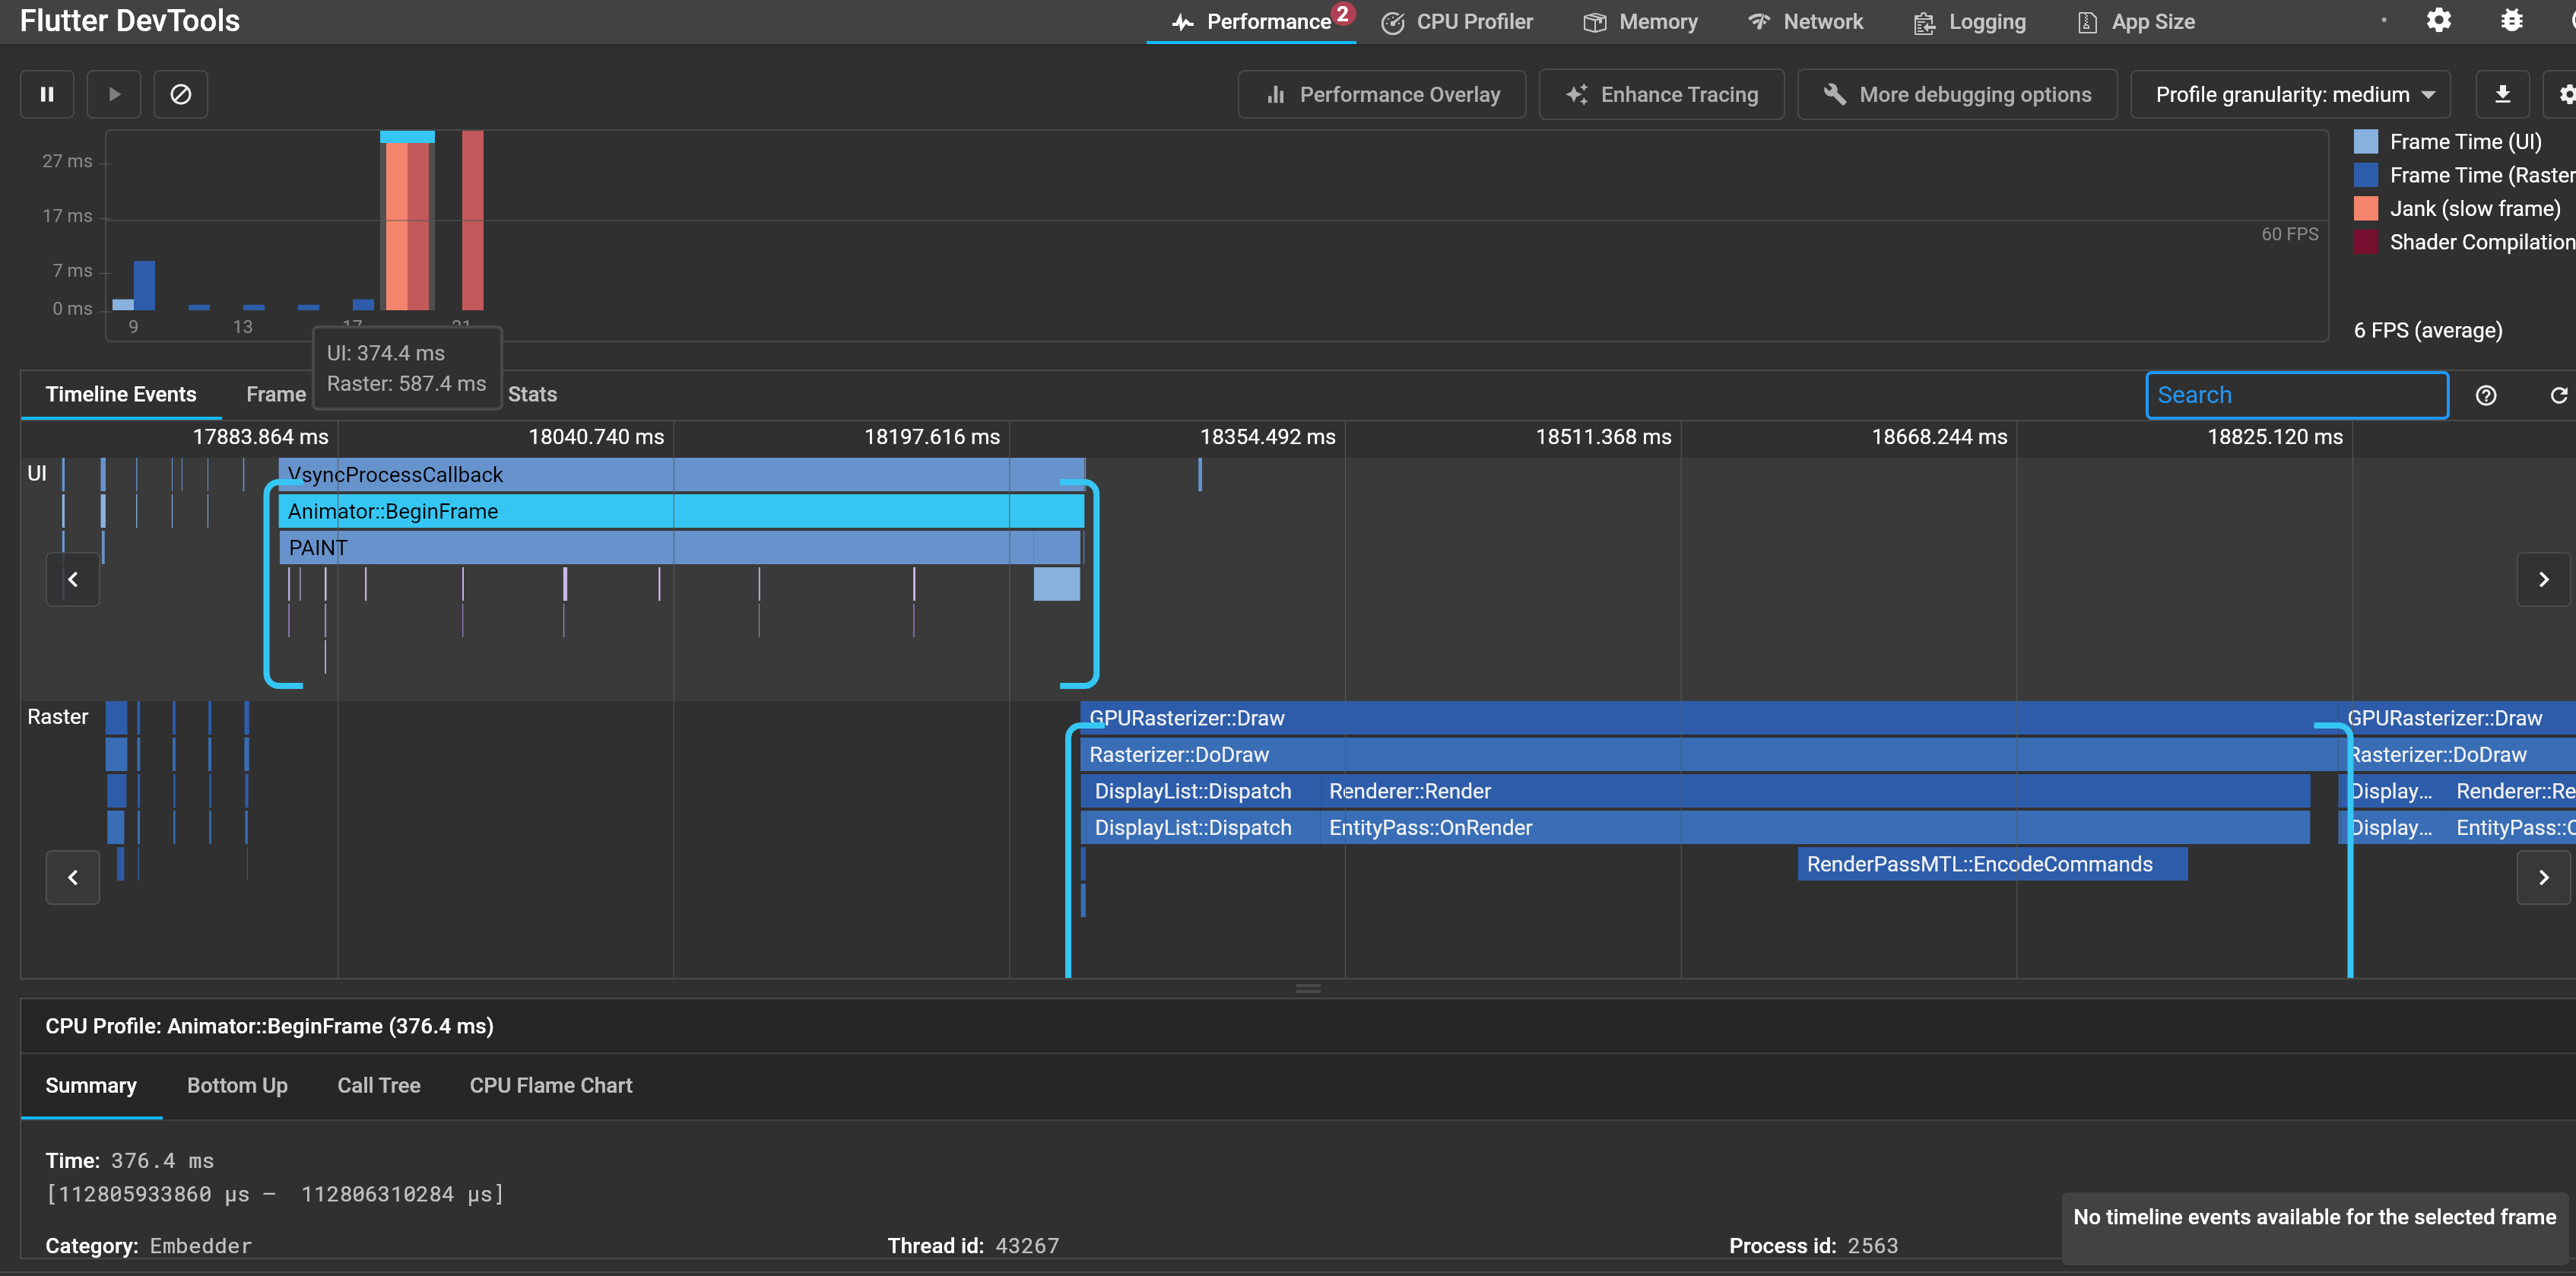Click the resume play button
This screenshot has width=2576, height=1276.
[x=114, y=94]
